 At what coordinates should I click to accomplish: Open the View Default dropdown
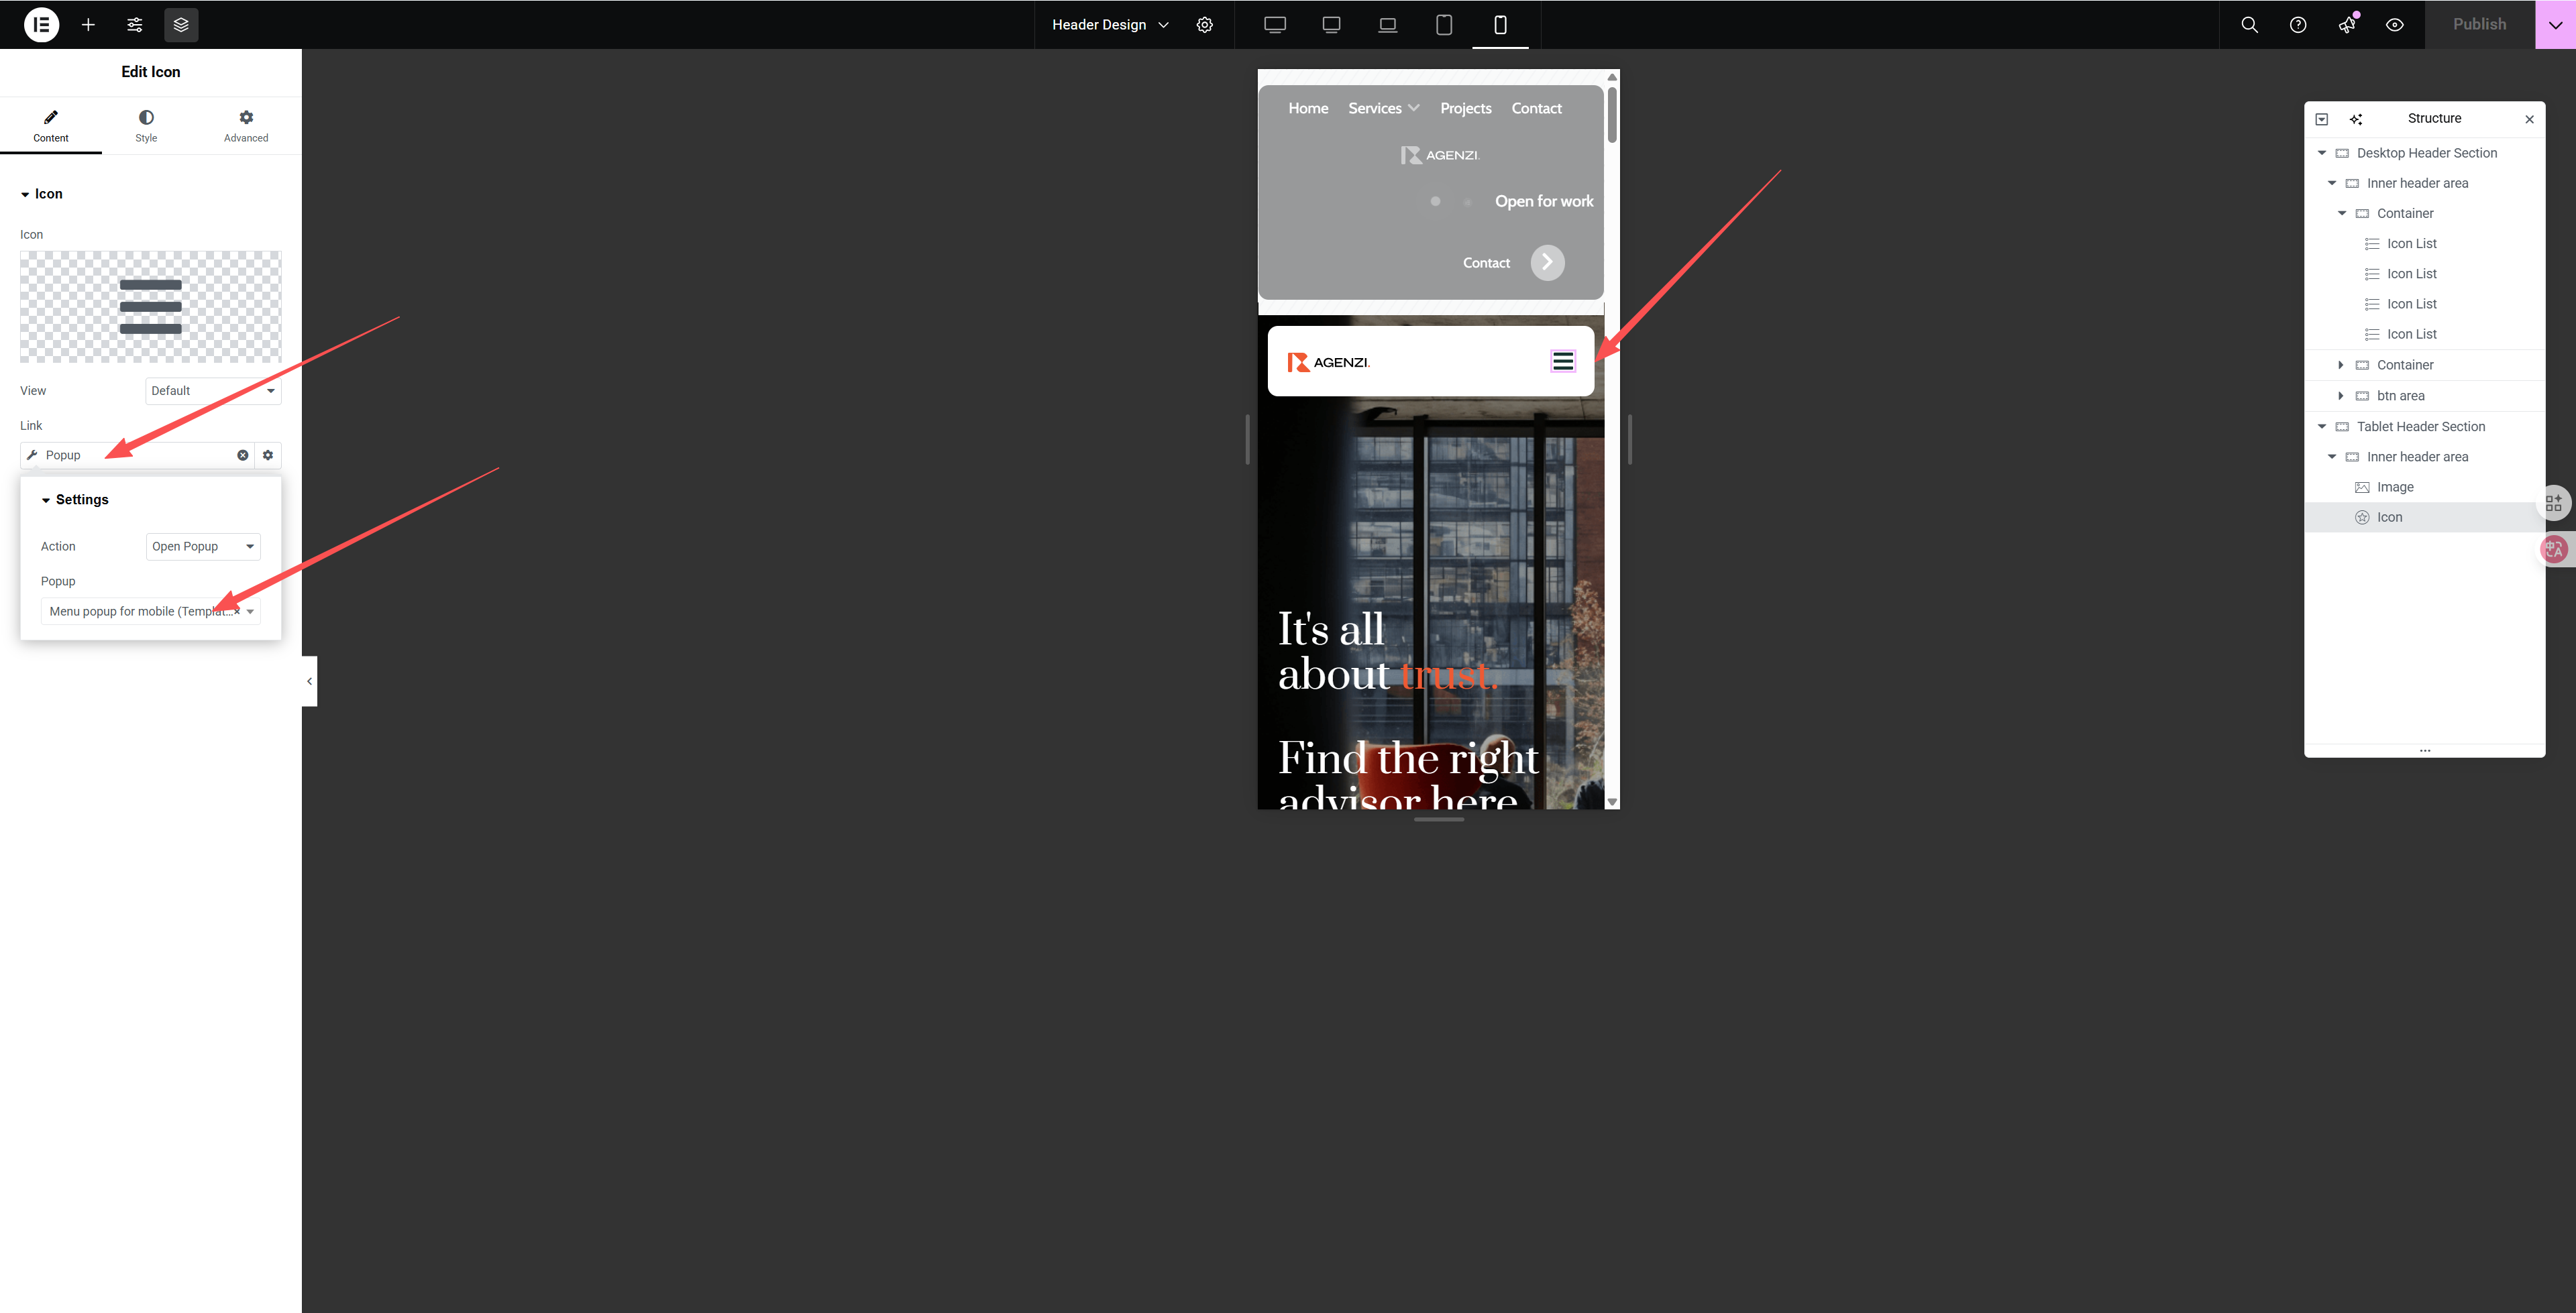coord(213,391)
